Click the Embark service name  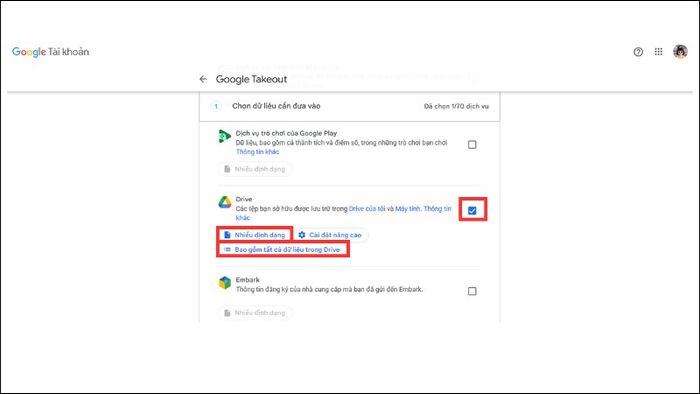[x=247, y=280]
